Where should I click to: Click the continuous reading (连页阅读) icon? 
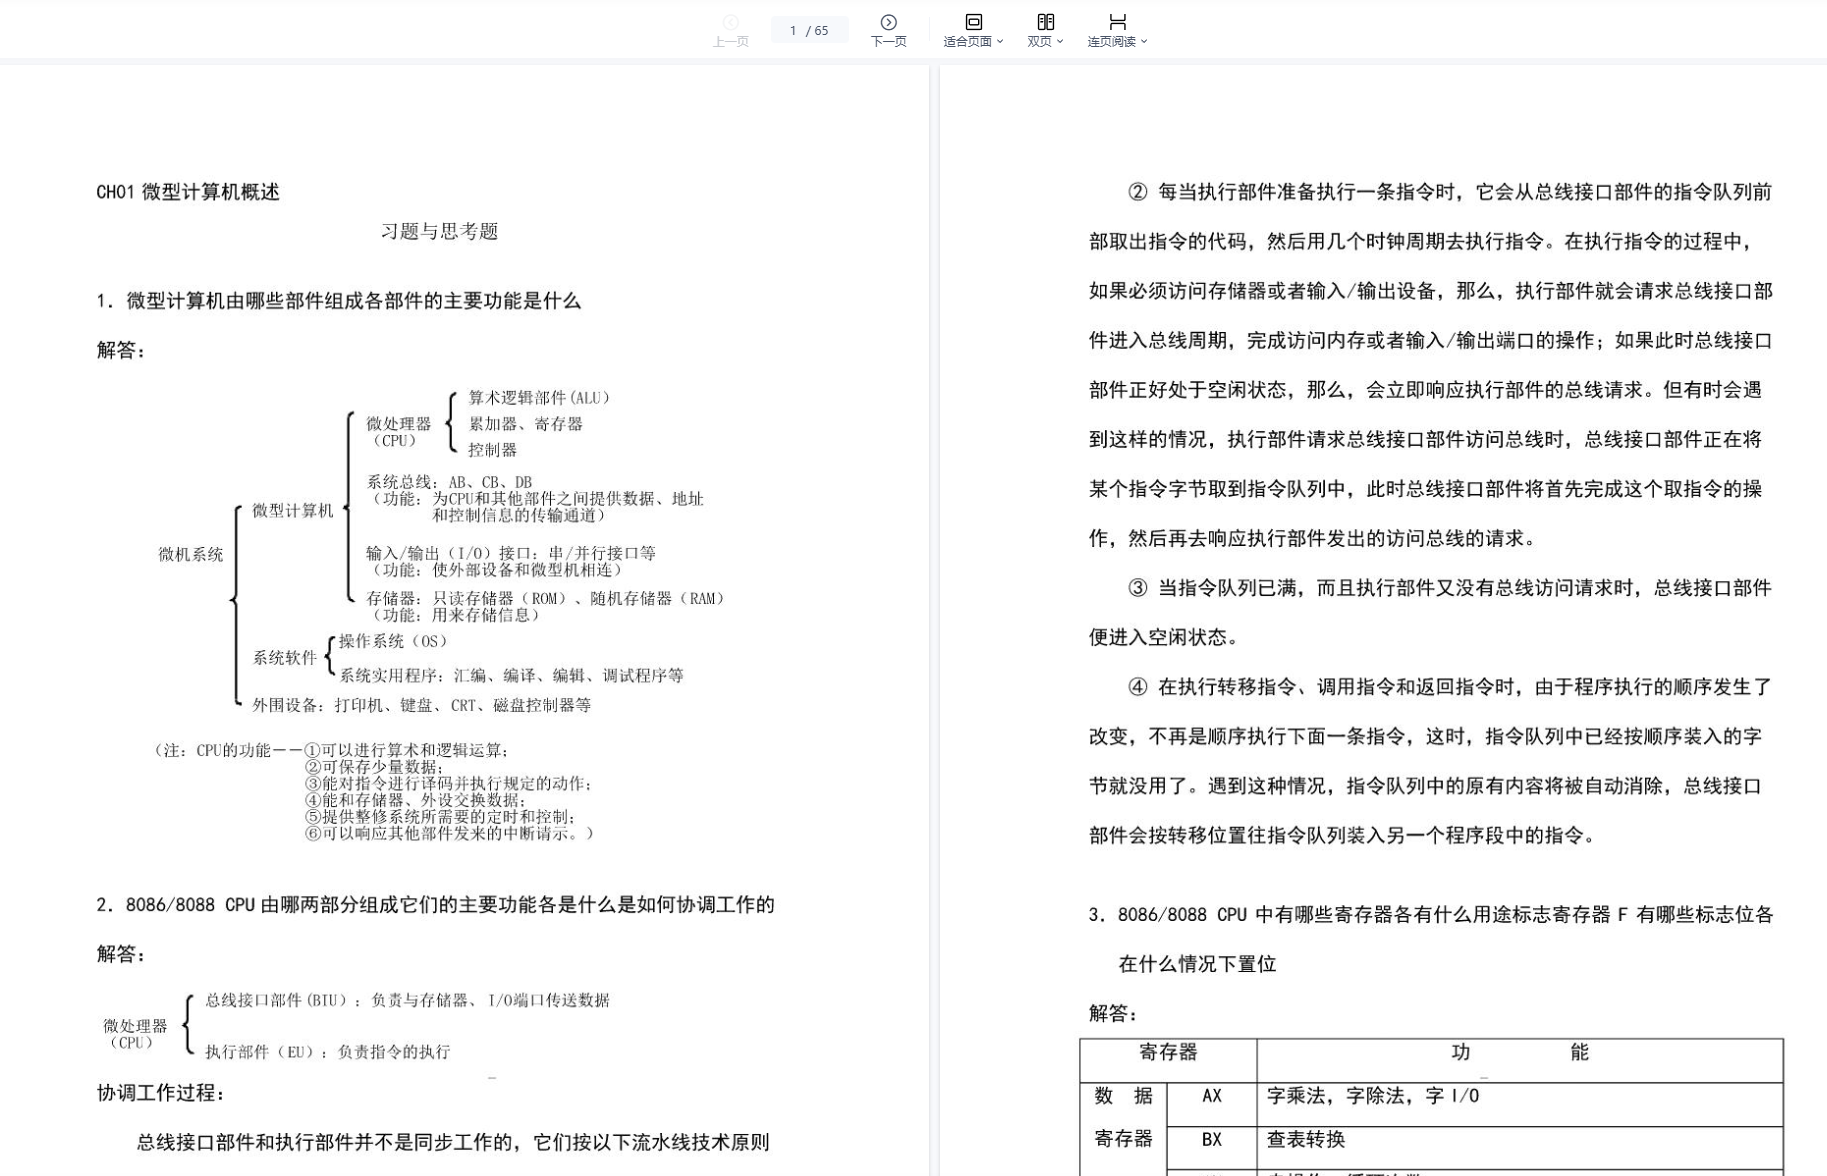1117,22
